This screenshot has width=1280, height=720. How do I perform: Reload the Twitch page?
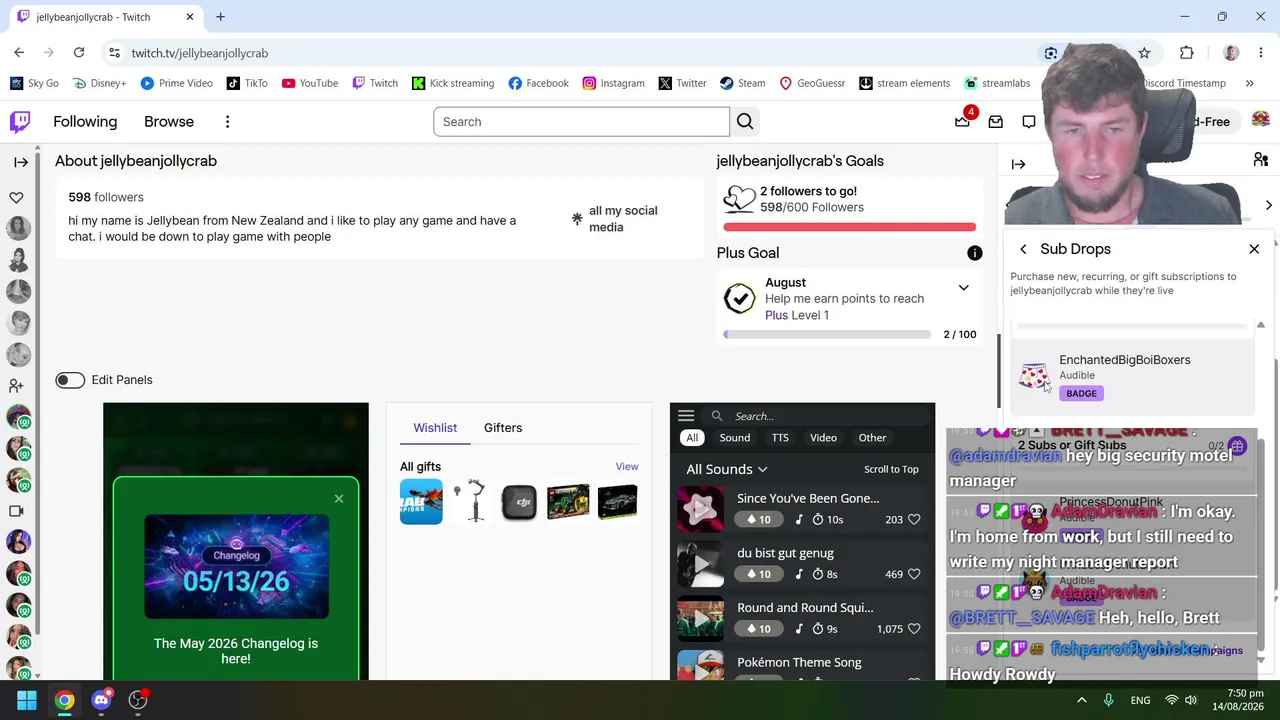[x=79, y=53]
